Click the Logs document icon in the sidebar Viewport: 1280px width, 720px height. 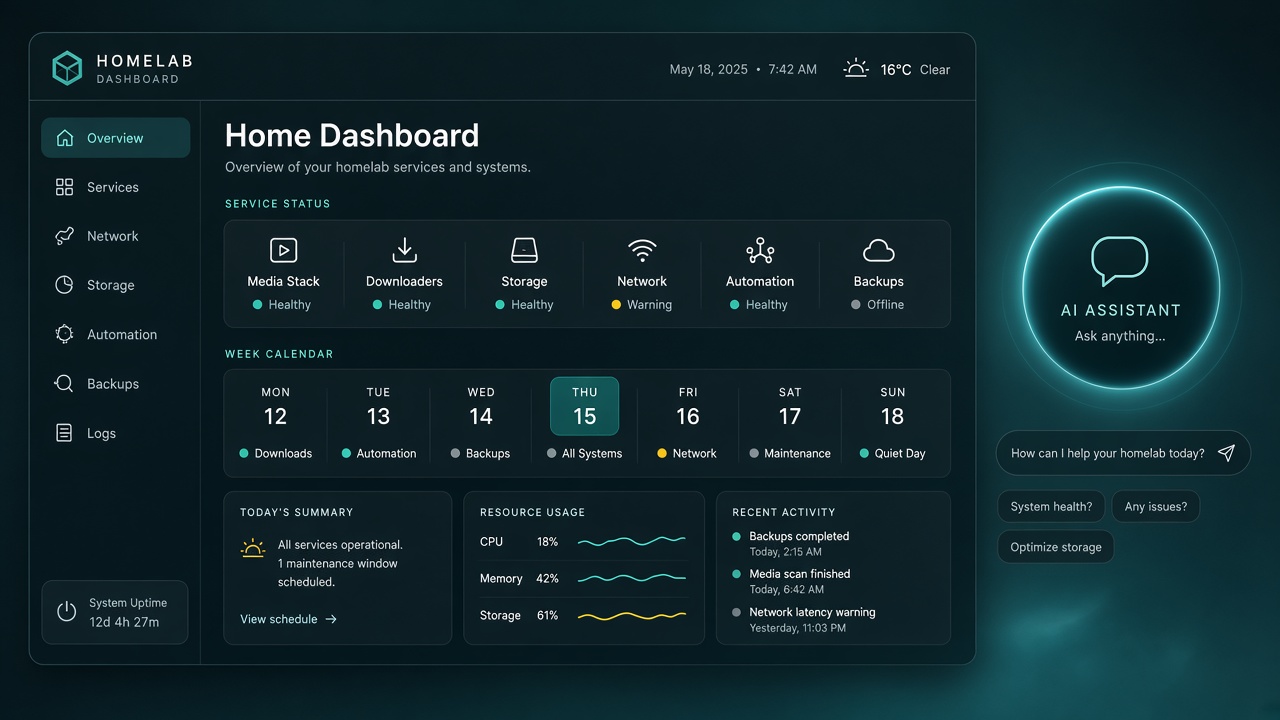(x=65, y=433)
